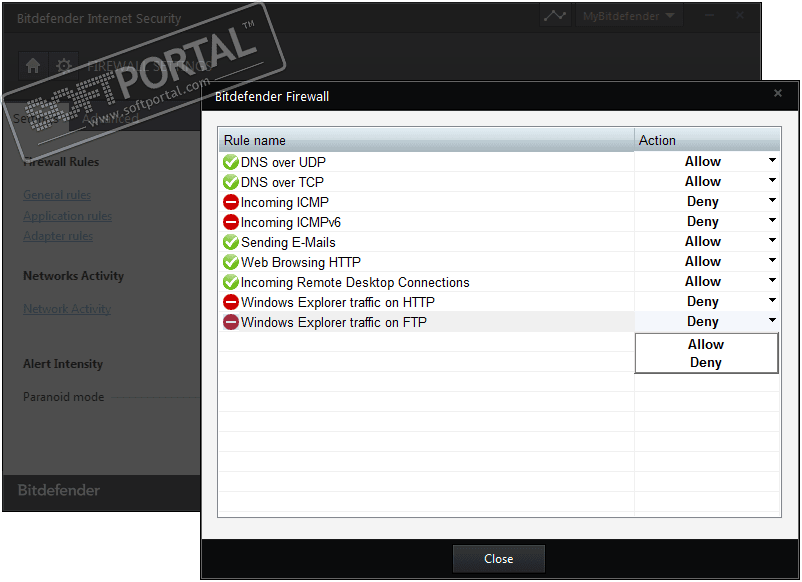Click the red deny icon for Incoming ICMPv6
This screenshot has width=802, height=582.
(231, 222)
